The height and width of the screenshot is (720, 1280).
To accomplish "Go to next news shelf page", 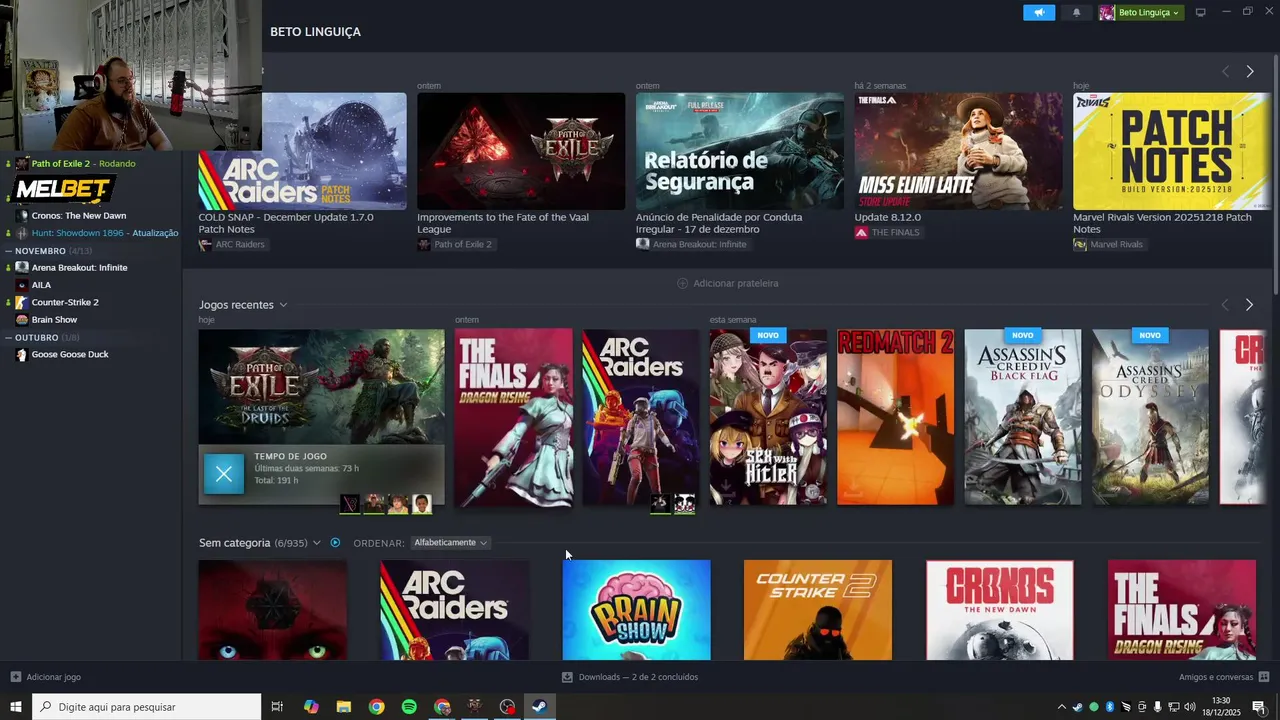I will click(x=1249, y=71).
